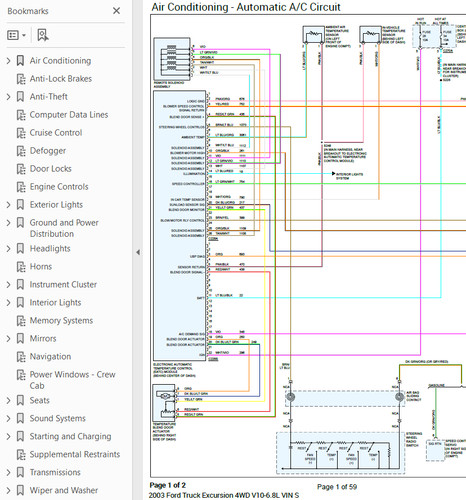Go to Cruise Control bookmark

point(56,133)
